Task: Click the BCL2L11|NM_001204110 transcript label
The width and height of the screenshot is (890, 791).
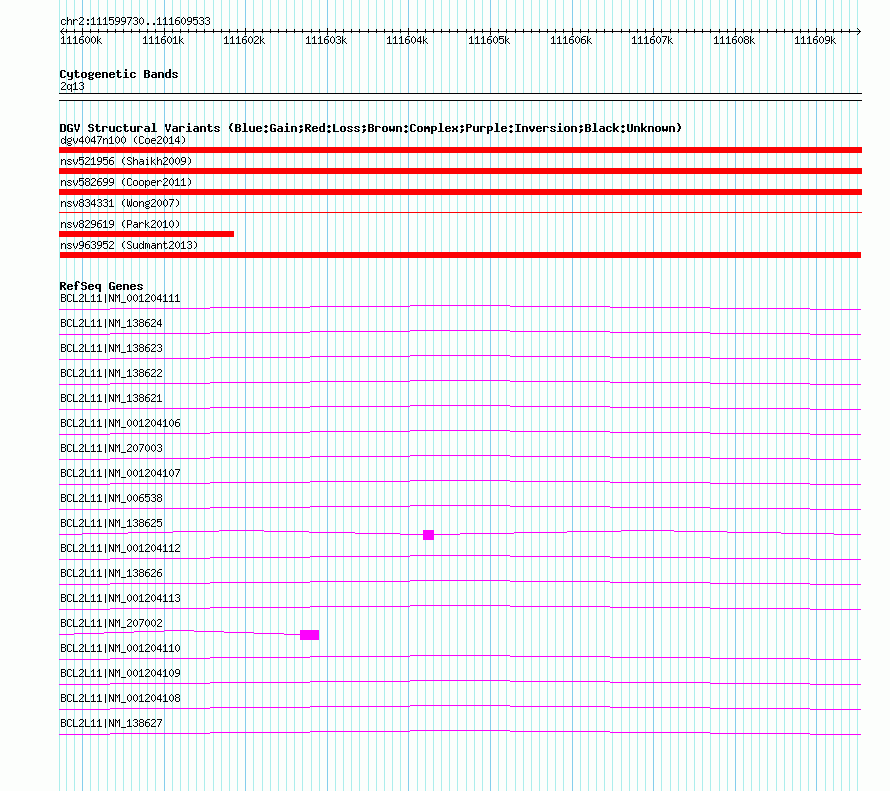Action: click(120, 648)
